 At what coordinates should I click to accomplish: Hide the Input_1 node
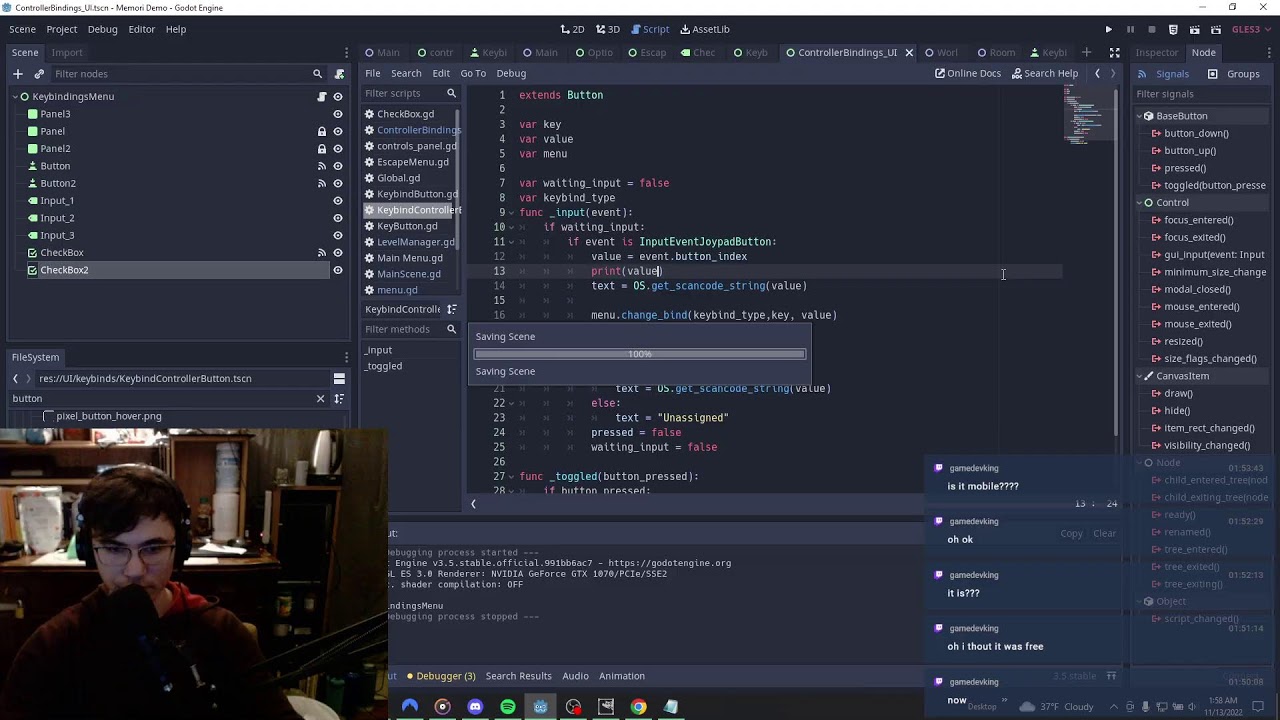(338, 201)
